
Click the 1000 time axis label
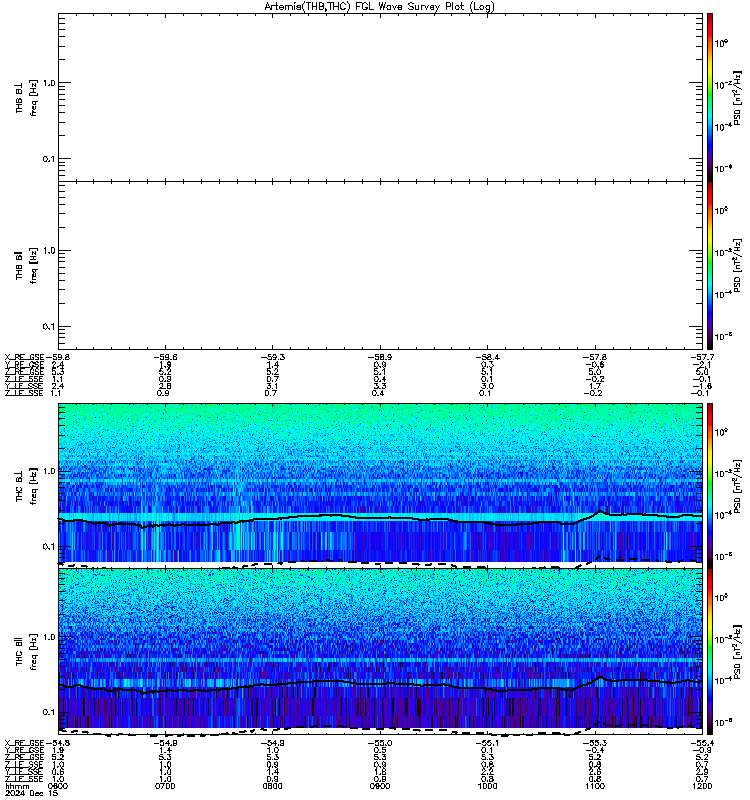click(x=487, y=786)
